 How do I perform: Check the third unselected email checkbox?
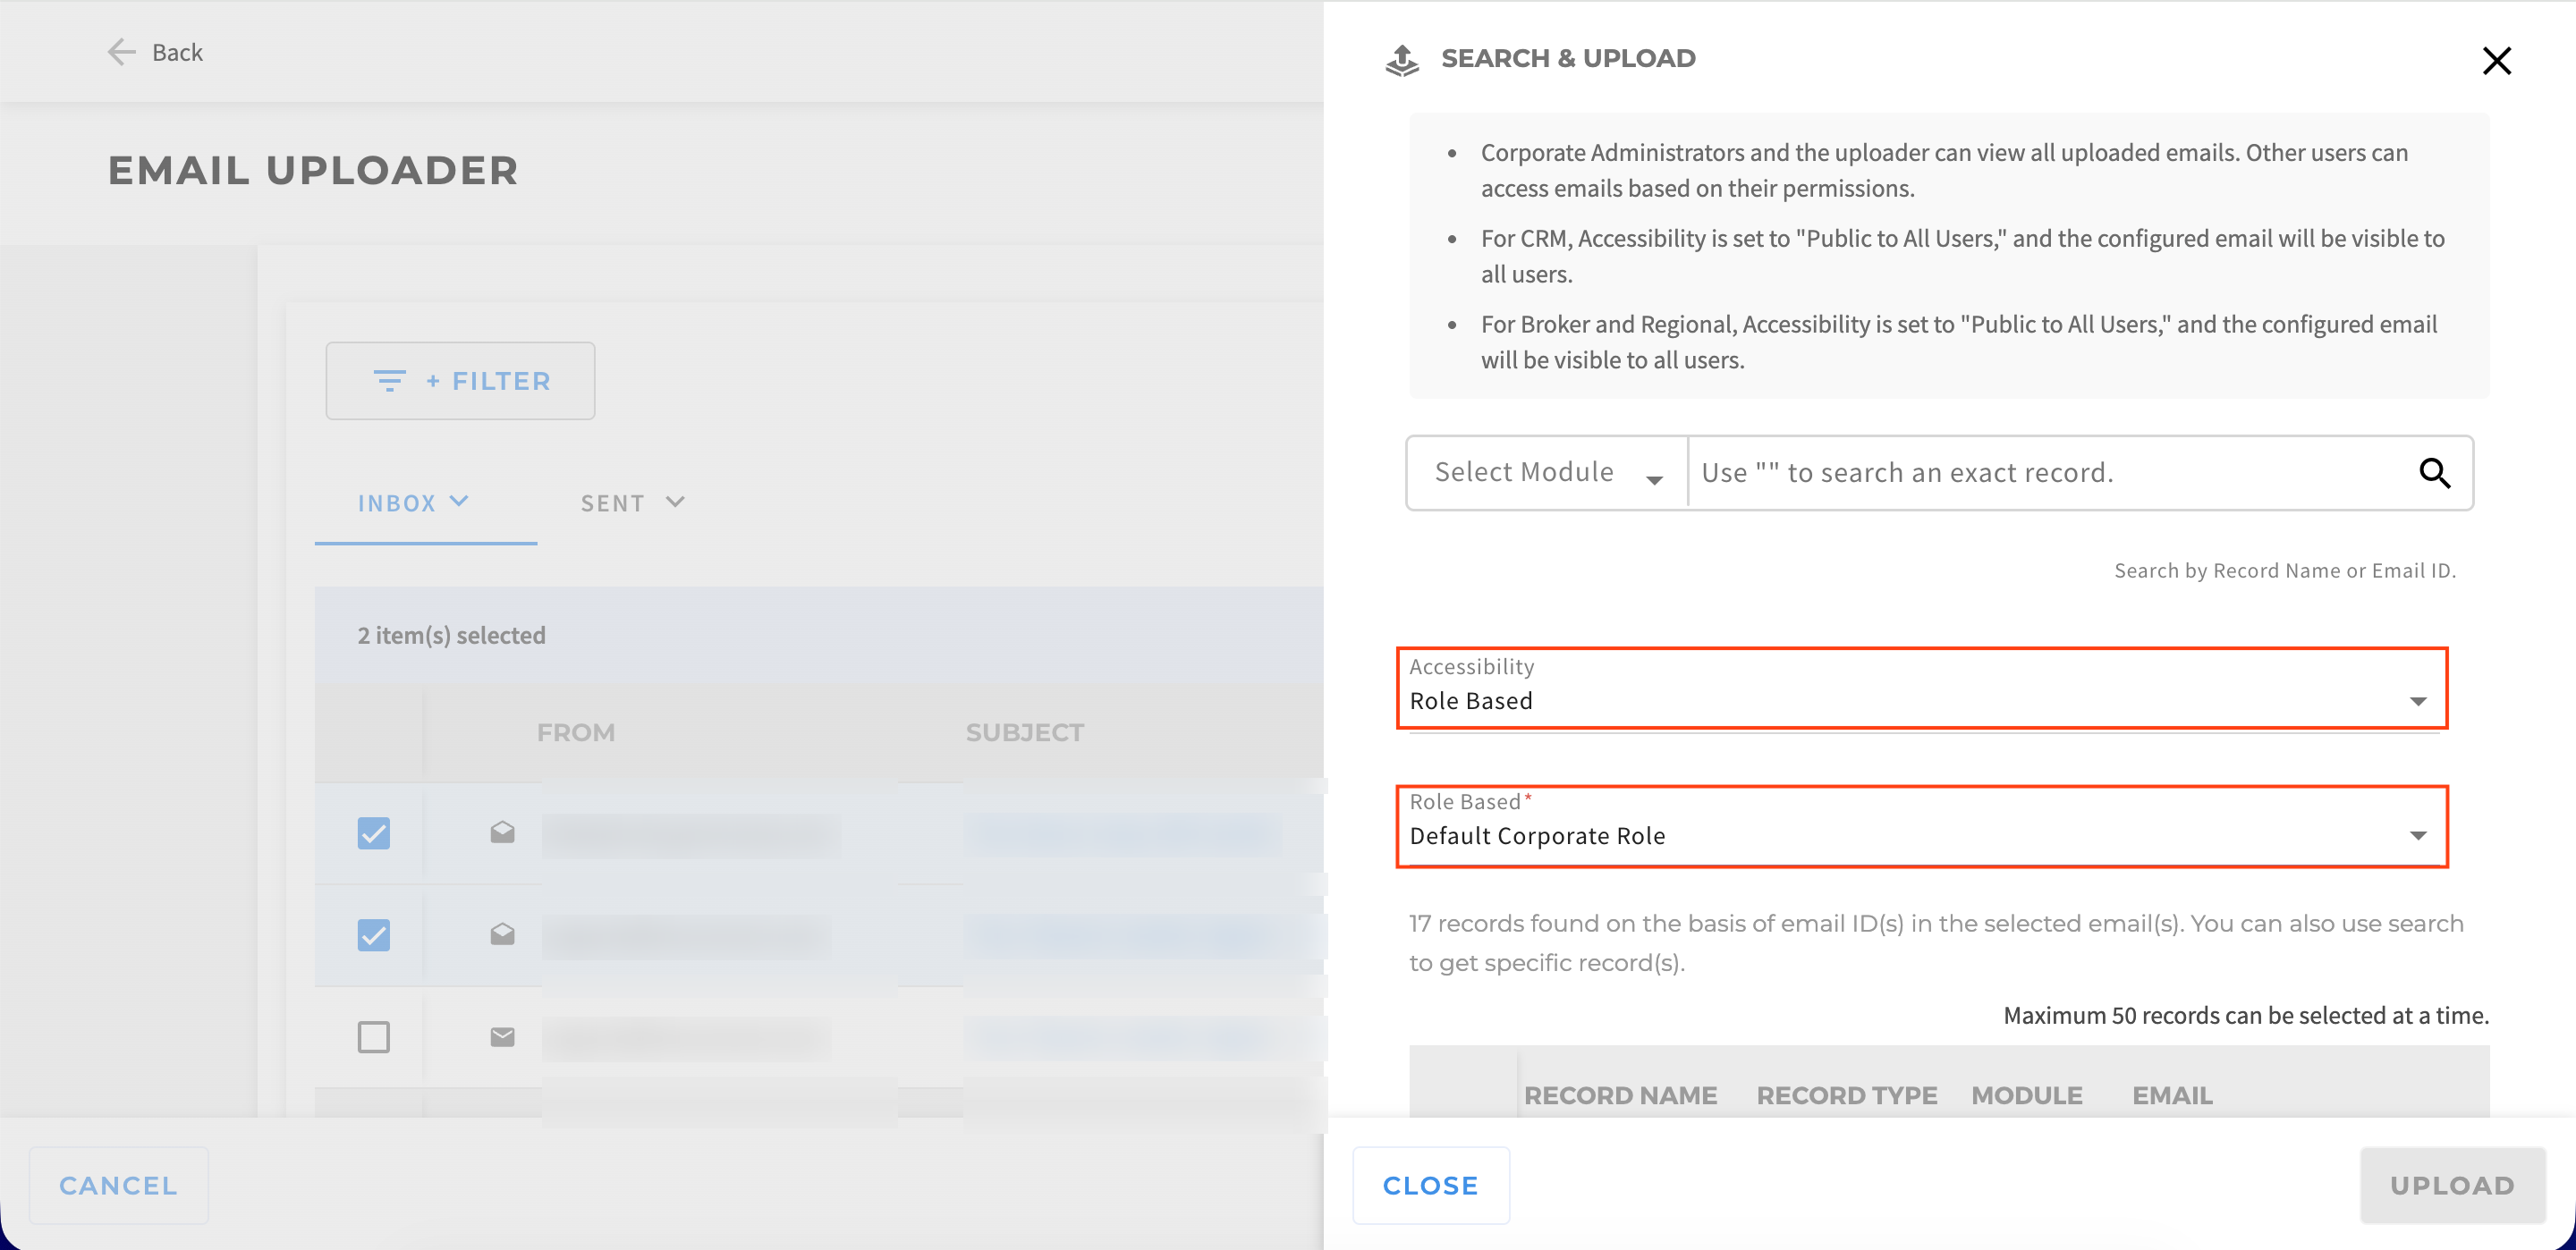(x=374, y=1037)
